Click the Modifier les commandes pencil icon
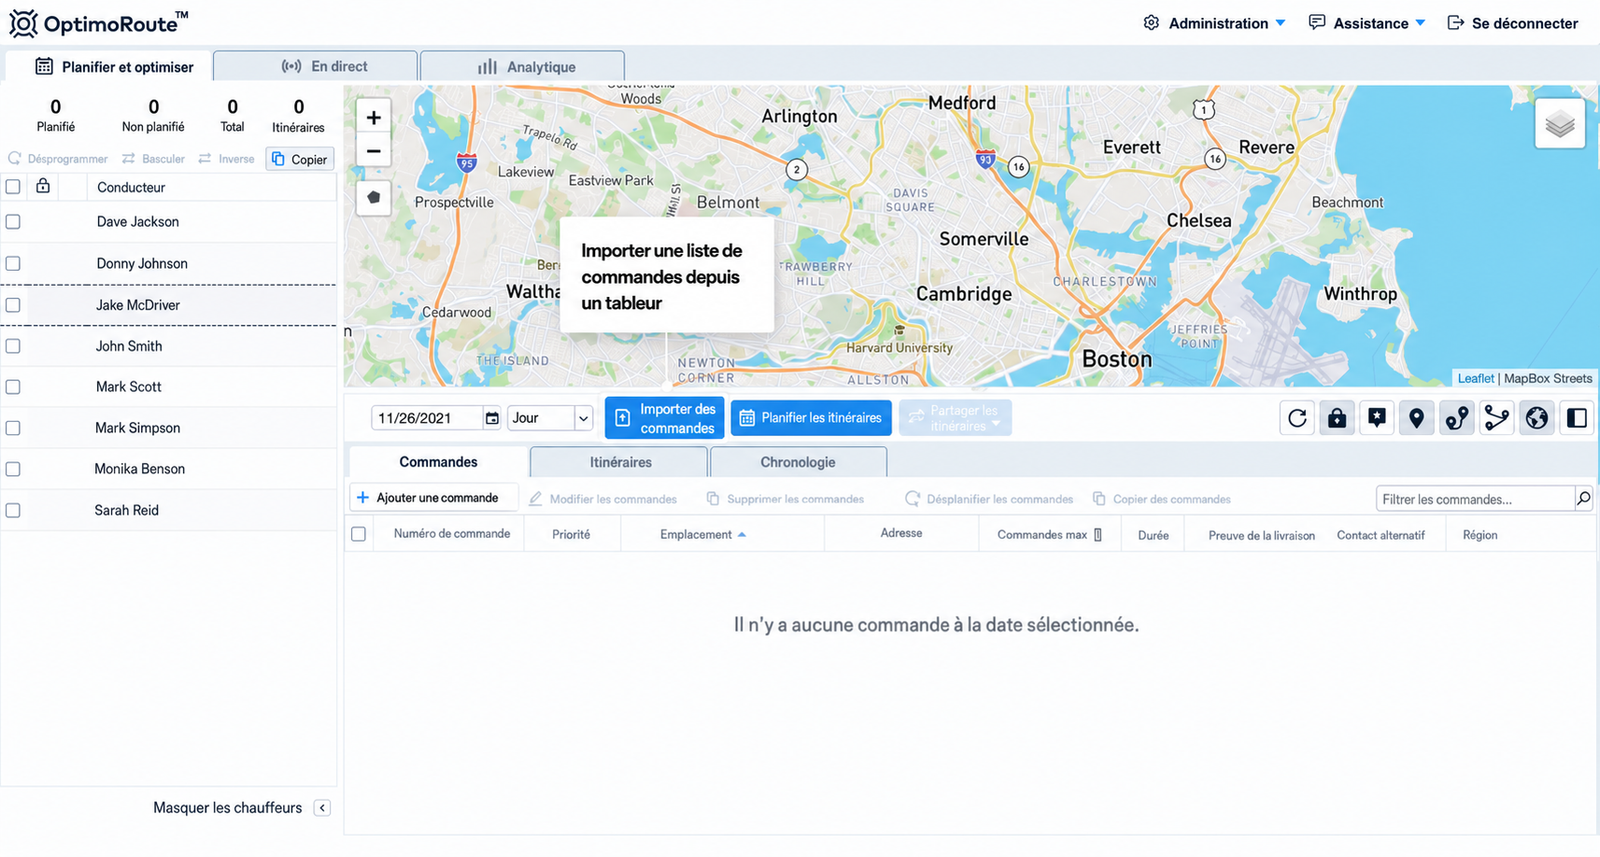Screen dimensions: 1600x857 coord(536,498)
